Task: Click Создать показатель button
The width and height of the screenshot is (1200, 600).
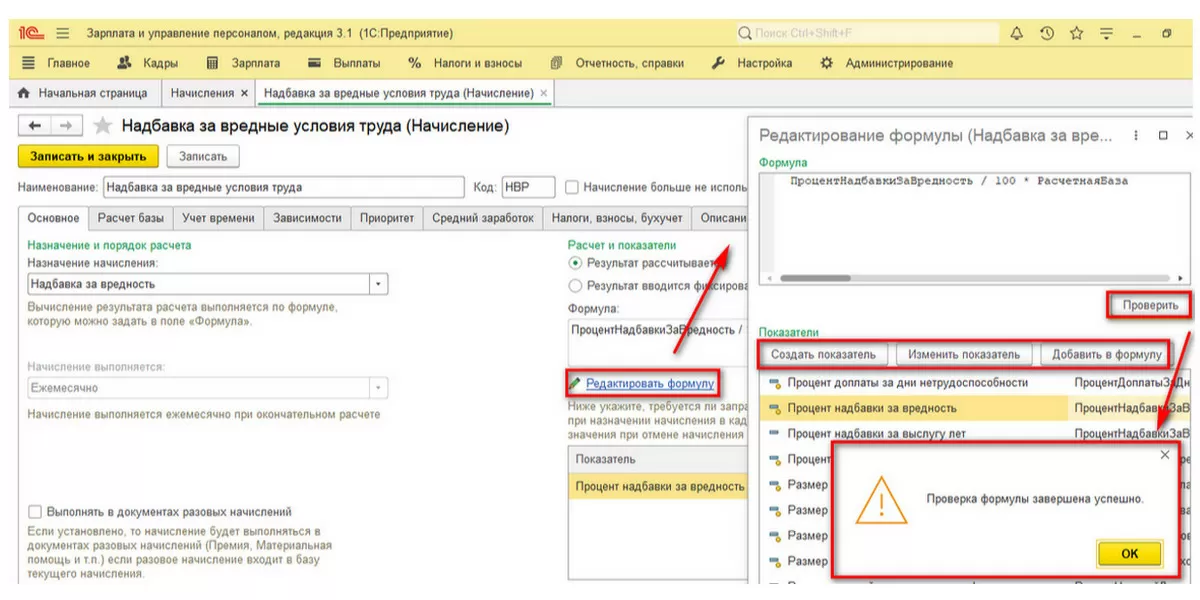Action: coord(824,354)
